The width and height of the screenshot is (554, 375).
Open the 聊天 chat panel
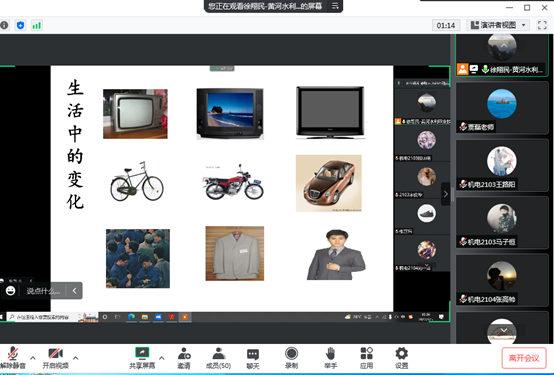(x=253, y=358)
